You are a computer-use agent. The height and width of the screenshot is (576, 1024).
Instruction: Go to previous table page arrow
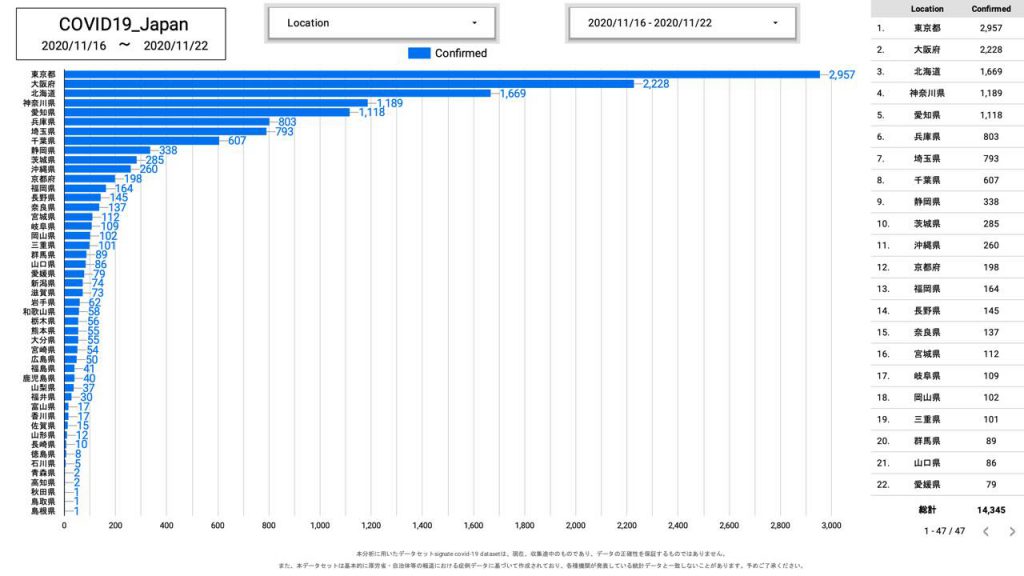pos(985,532)
